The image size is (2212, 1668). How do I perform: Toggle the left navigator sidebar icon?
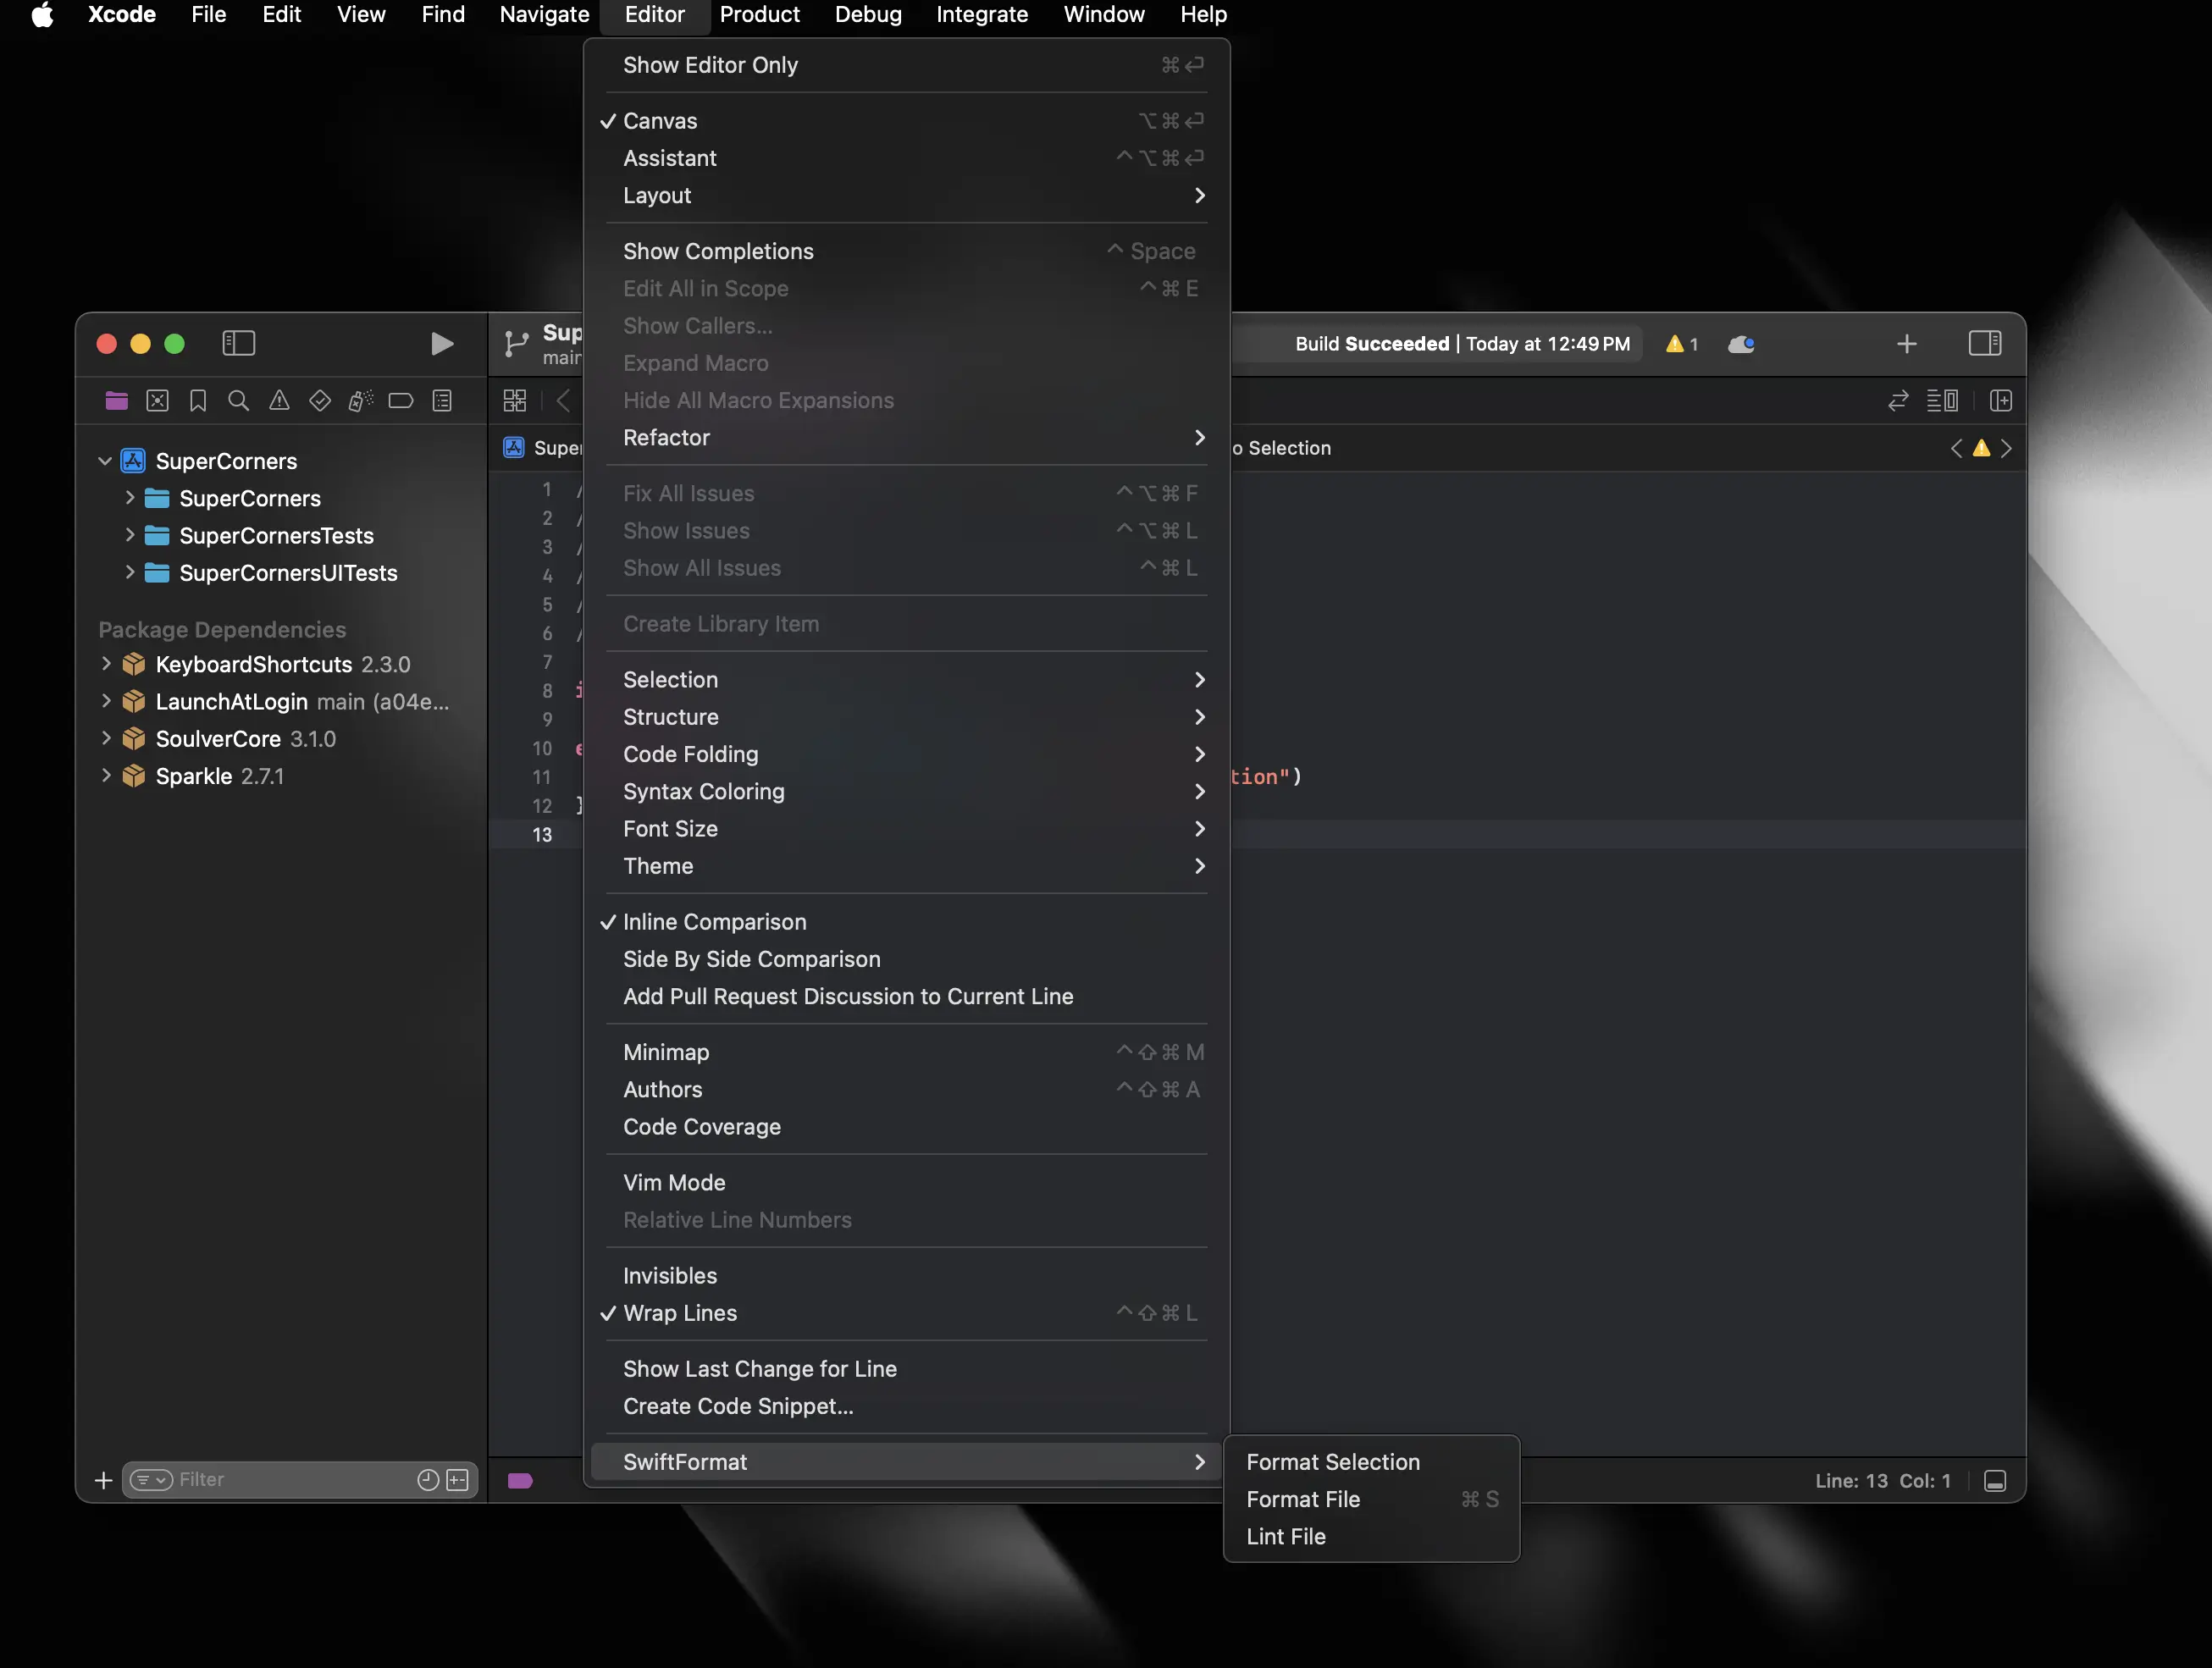238,344
